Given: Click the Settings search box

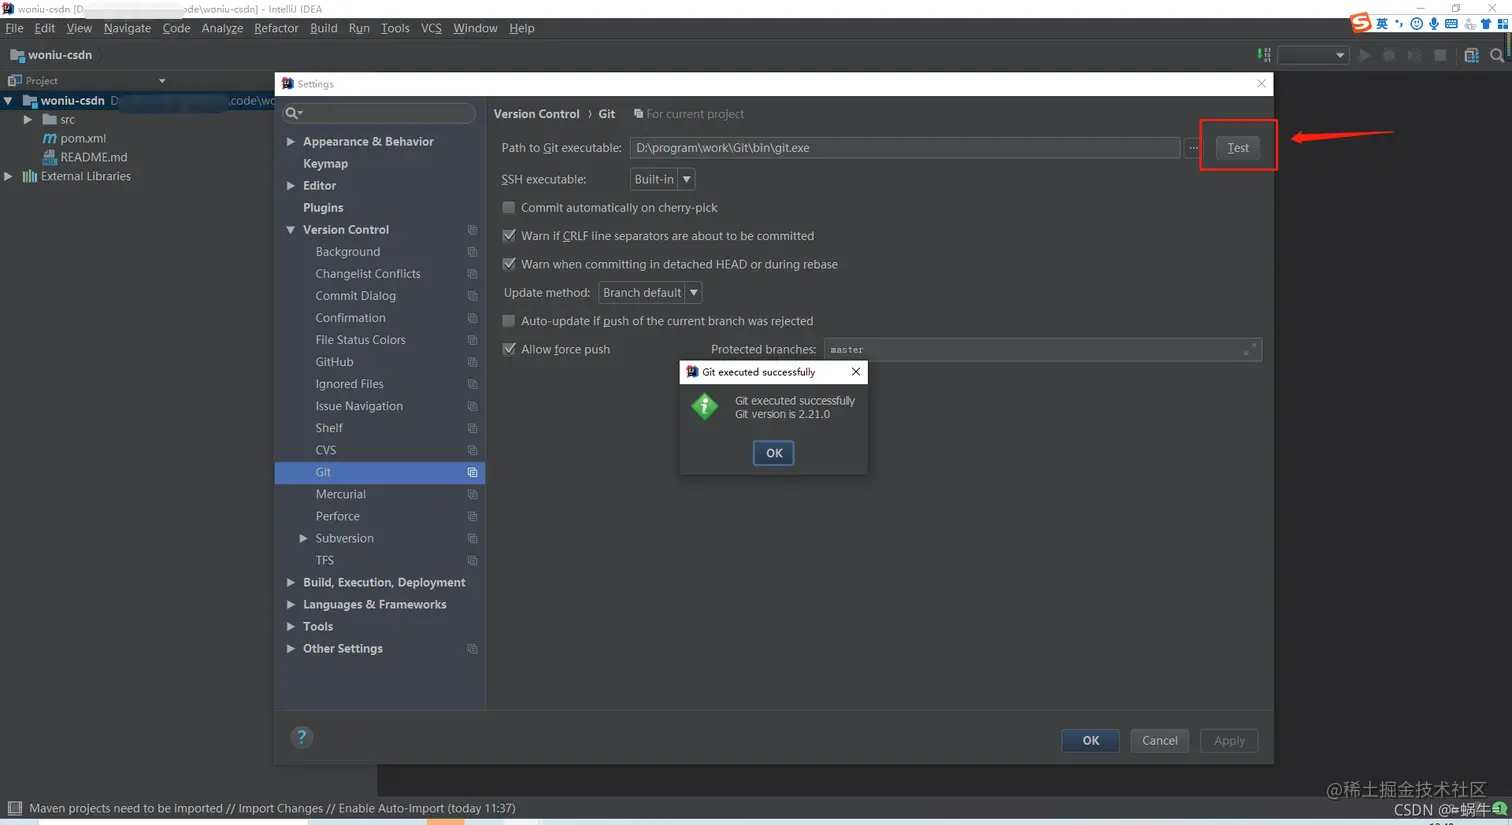Looking at the screenshot, I should pos(380,113).
